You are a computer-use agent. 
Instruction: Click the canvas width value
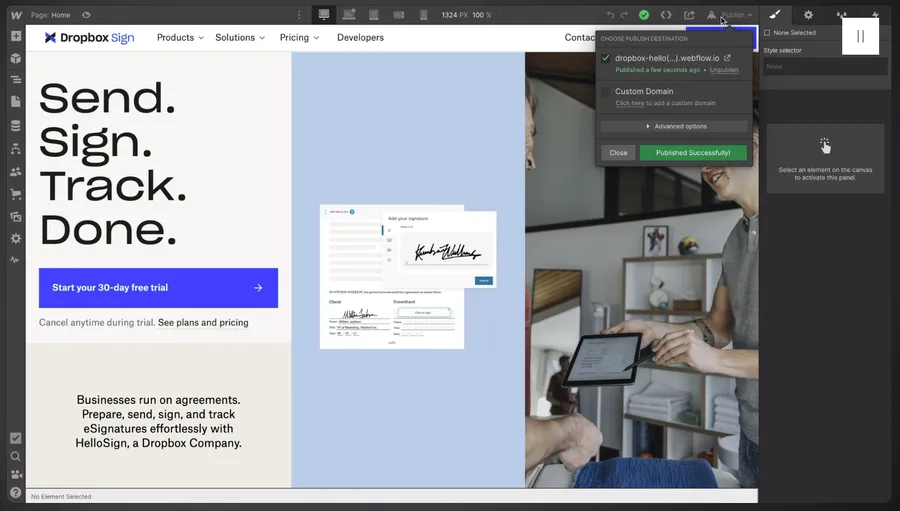(455, 15)
